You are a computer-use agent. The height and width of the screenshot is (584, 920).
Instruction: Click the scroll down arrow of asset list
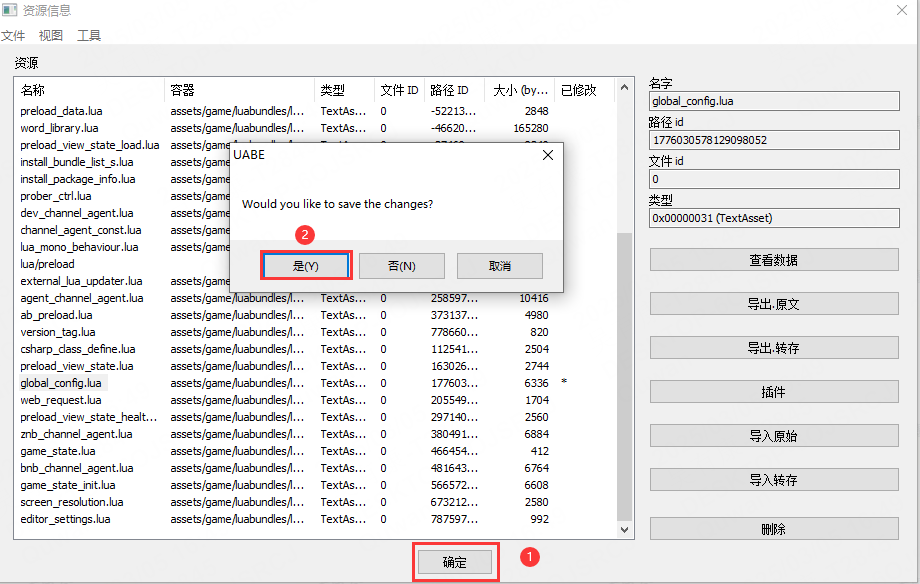click(626, 530)
